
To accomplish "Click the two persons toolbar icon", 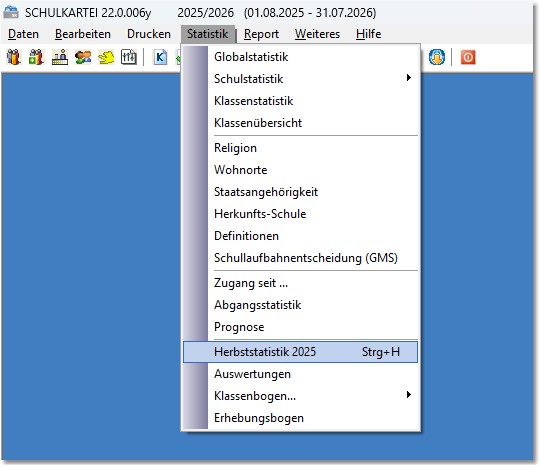I will [83, 57].
